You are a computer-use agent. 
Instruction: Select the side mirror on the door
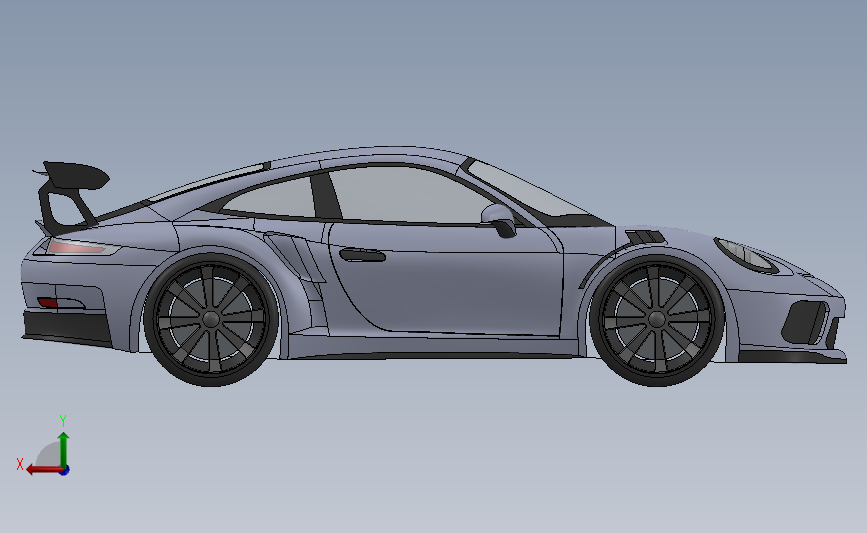coord(499,220)
